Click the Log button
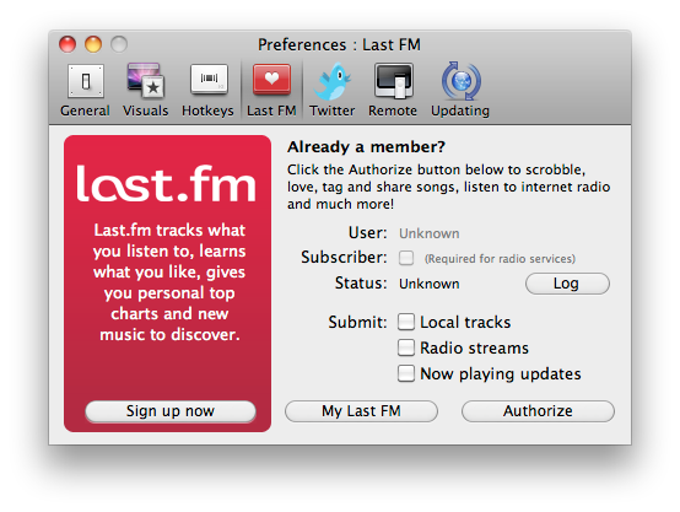Viewport: 680px width, 512px height. pos(567,284)
